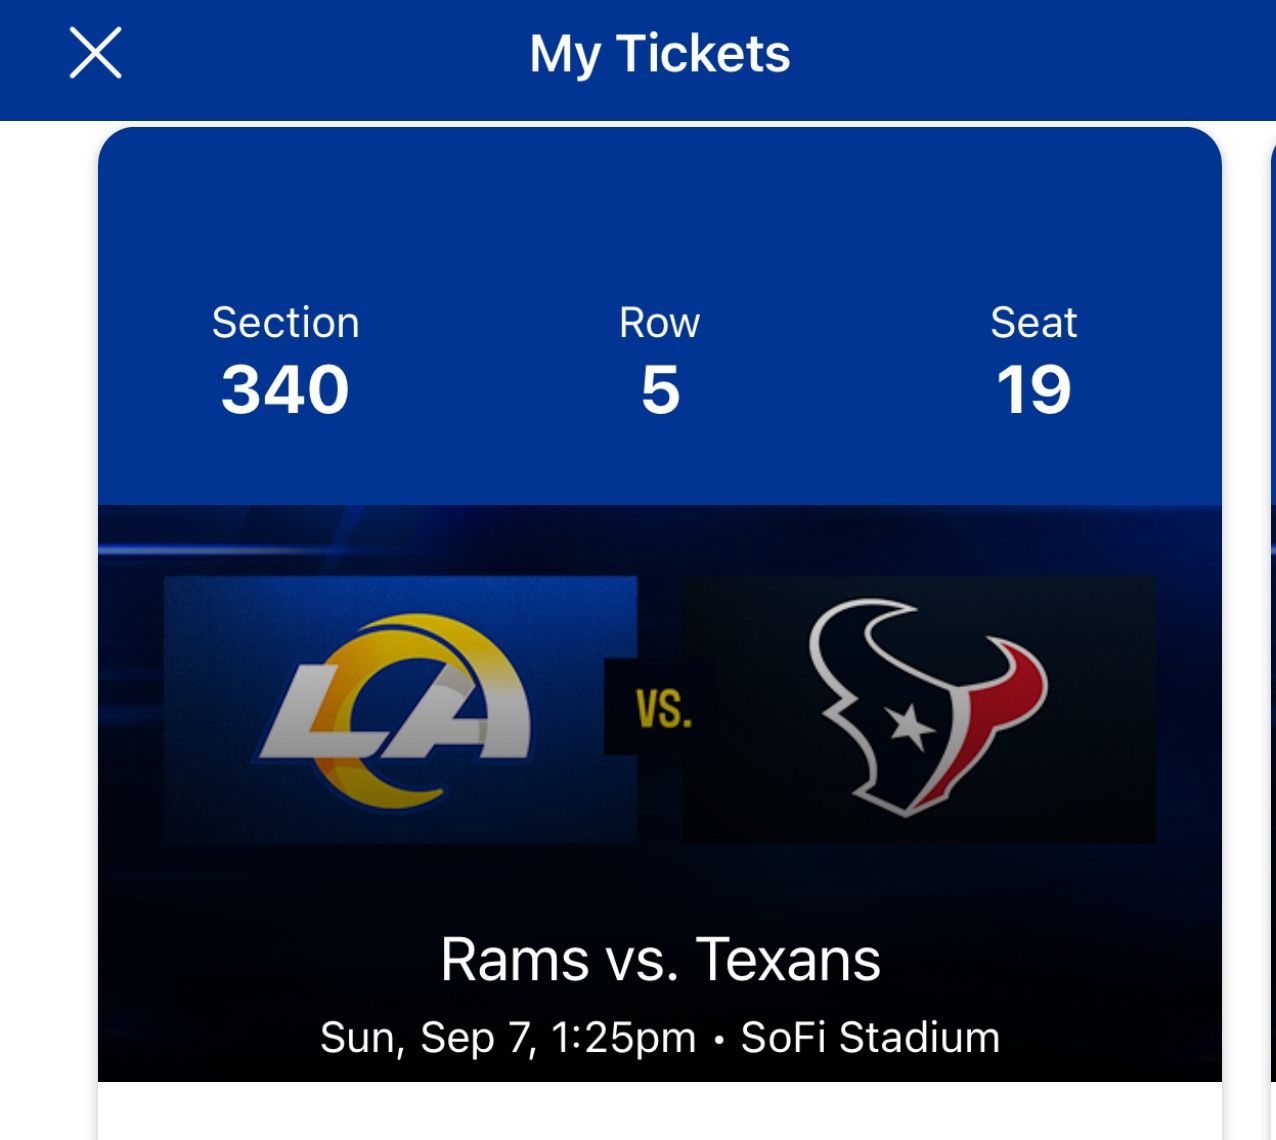Close the My Tickets screen
Viewport: 1276px width, 1140px height.
(x=95, y=53)
